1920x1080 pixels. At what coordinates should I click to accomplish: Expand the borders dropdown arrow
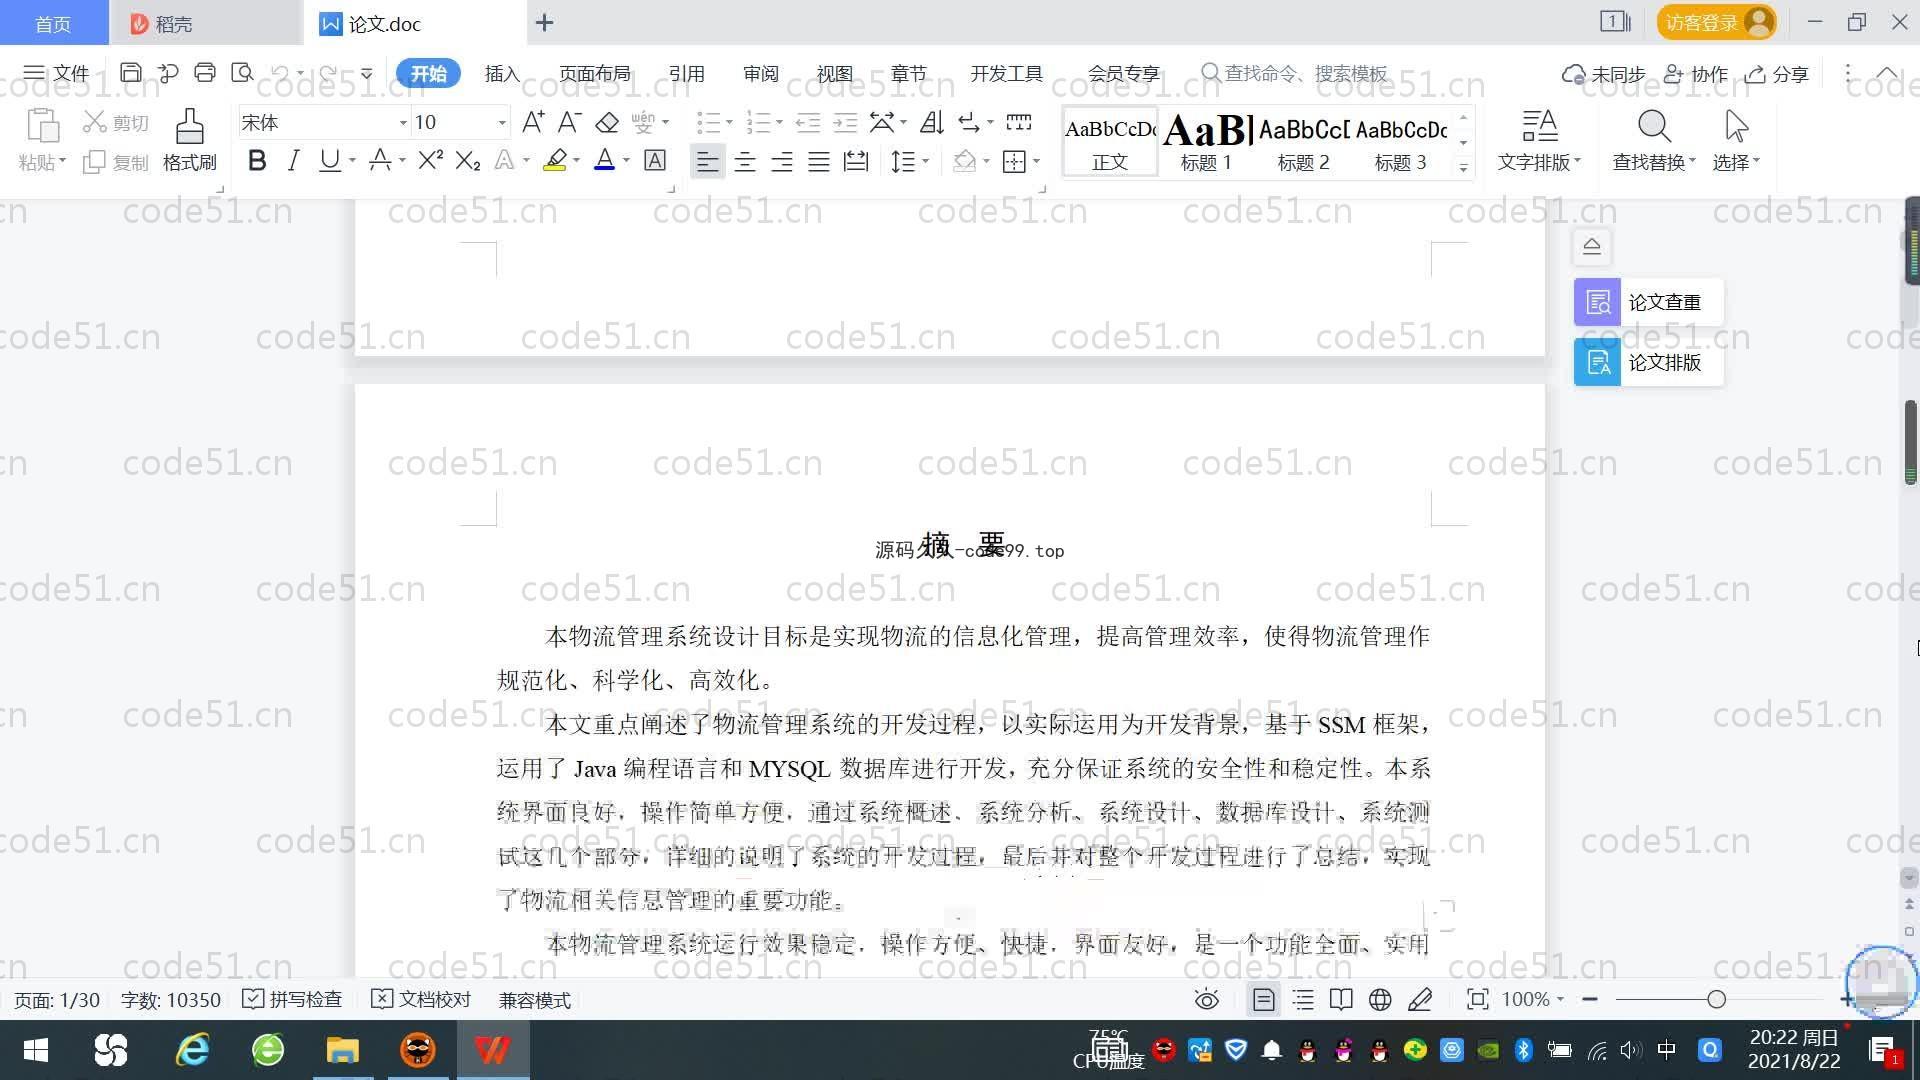pos(1036,161)
